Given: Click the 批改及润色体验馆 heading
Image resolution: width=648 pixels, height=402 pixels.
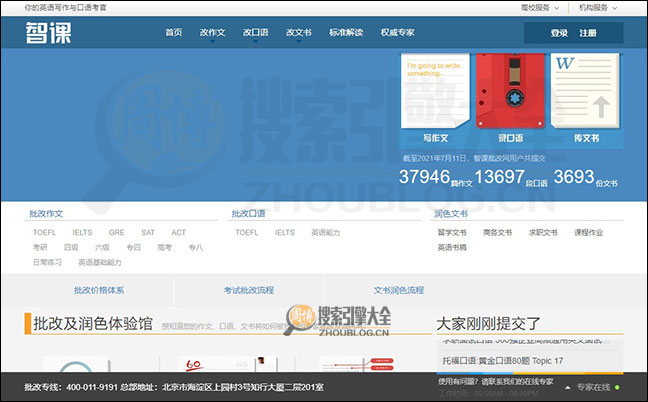Looking at the screenshot, I should click(x=93, y=324).
